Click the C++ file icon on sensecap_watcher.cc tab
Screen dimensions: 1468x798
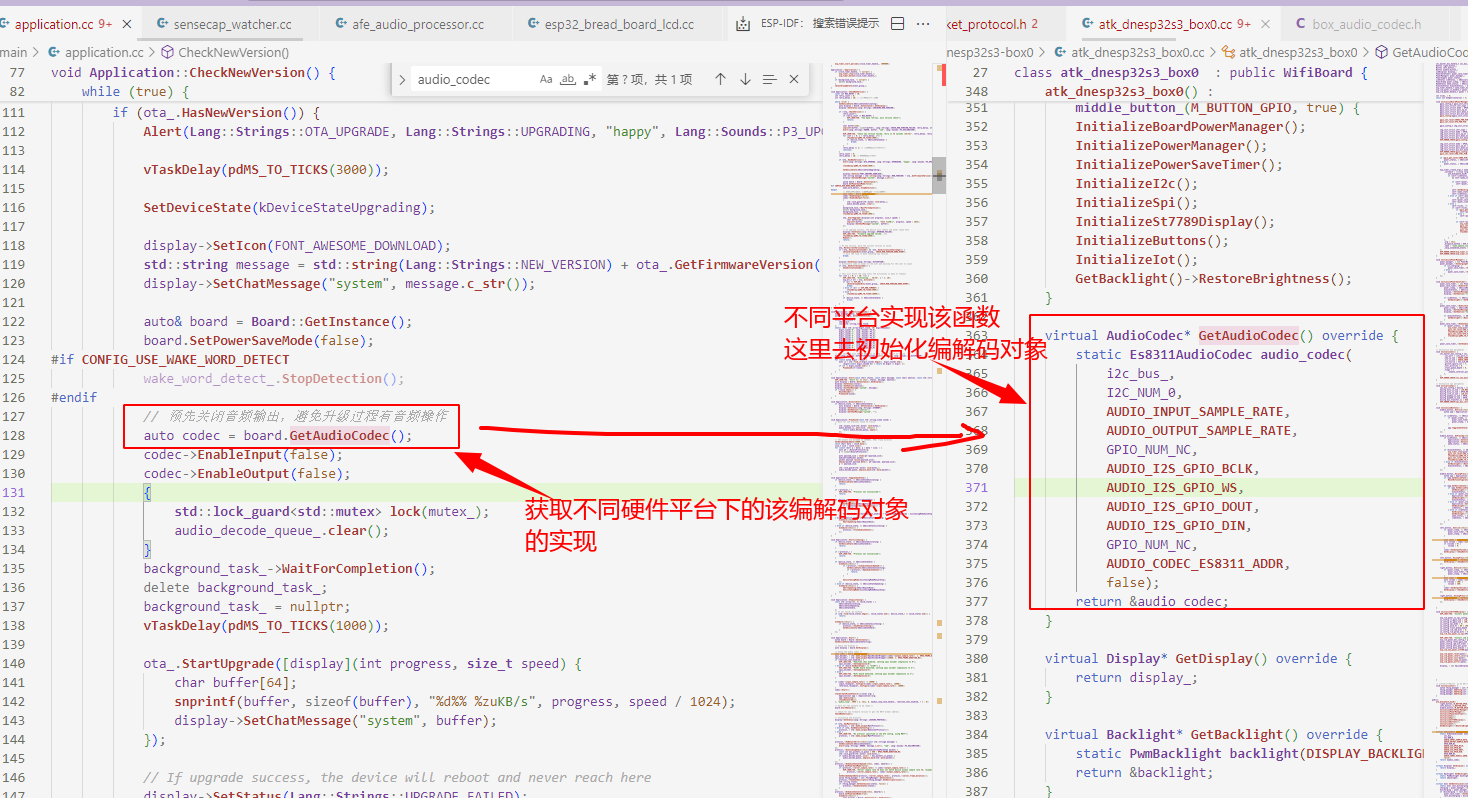[x=162, y=24]
